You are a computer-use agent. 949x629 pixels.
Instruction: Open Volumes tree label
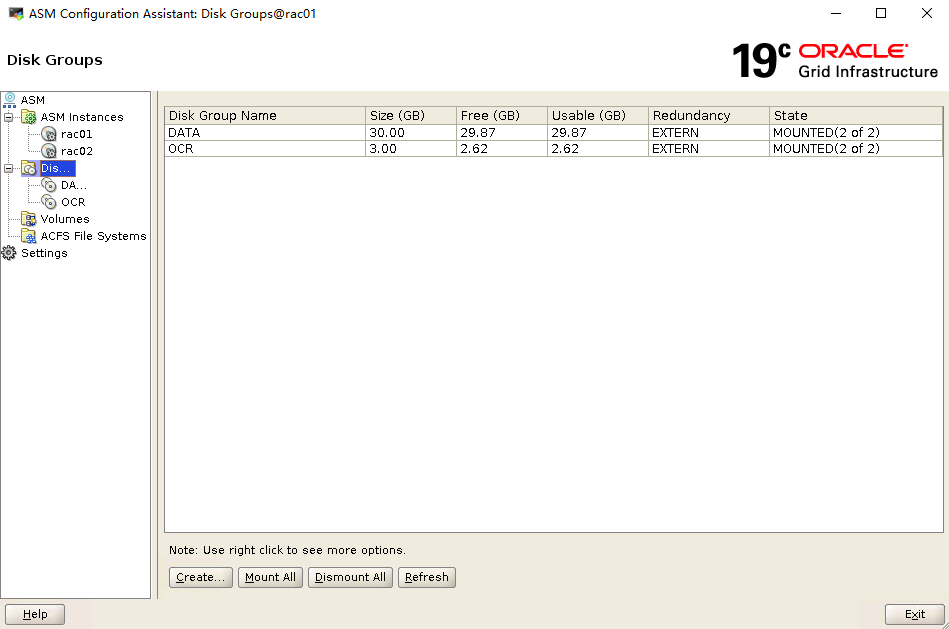point(65,219)
